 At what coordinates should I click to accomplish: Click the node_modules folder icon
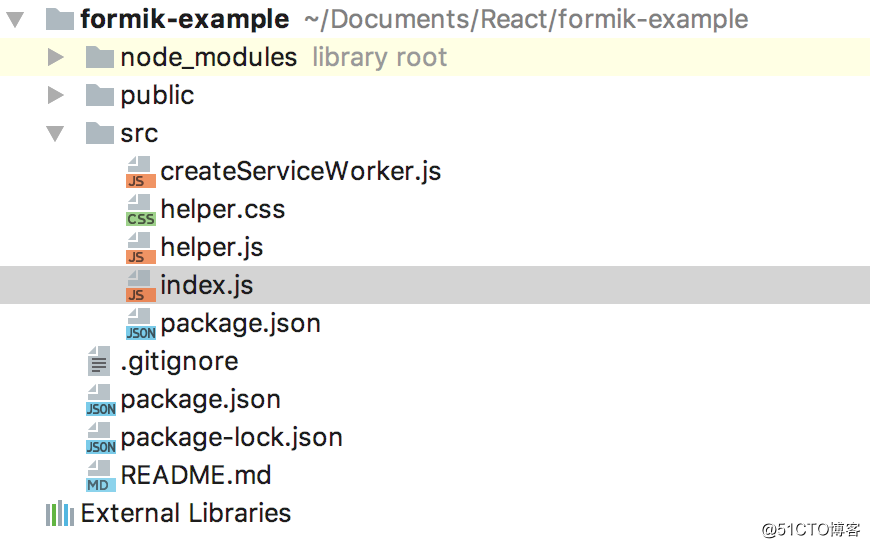pos(100,57)
